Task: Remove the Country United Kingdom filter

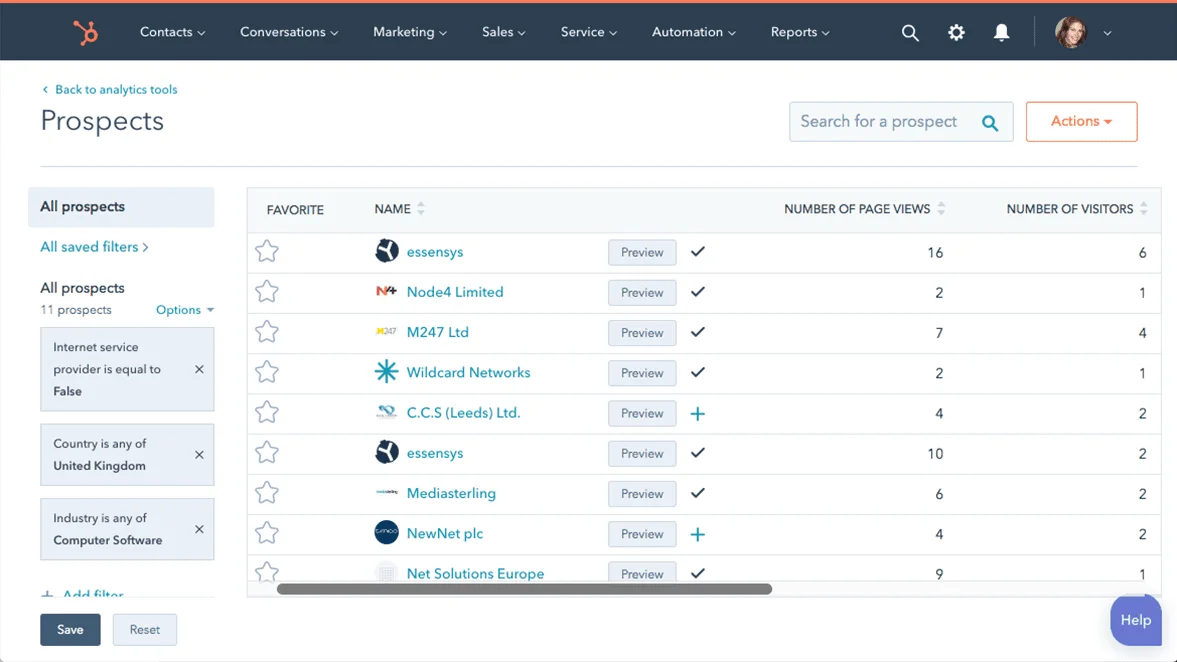Action: tap(199, 455)
